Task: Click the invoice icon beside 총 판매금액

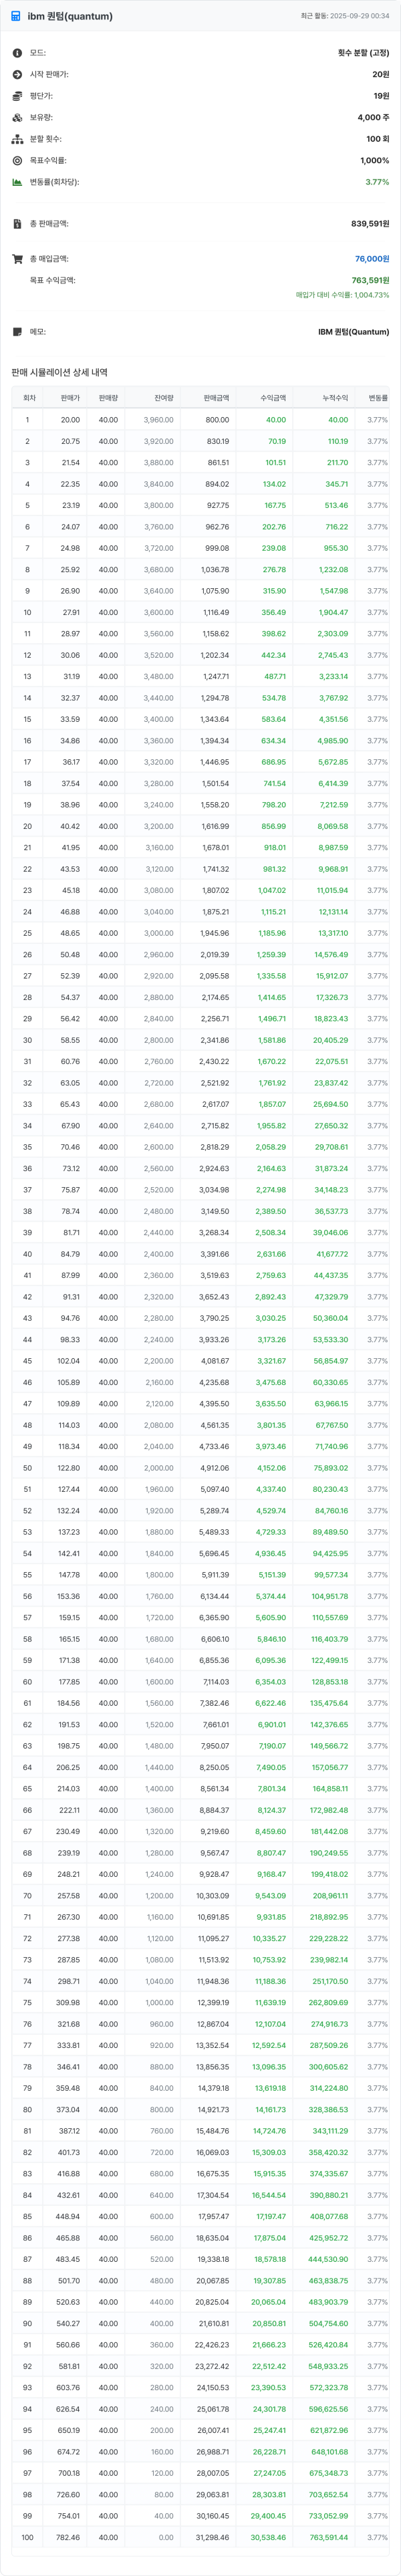Action: [x=17, y=224]
